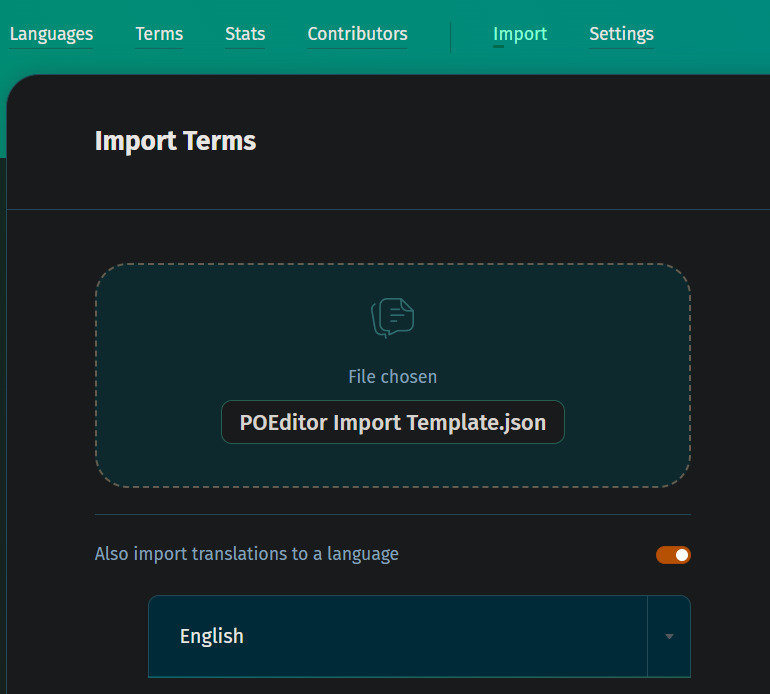
Task: Click the divider line above translations option
Action: 392,514
